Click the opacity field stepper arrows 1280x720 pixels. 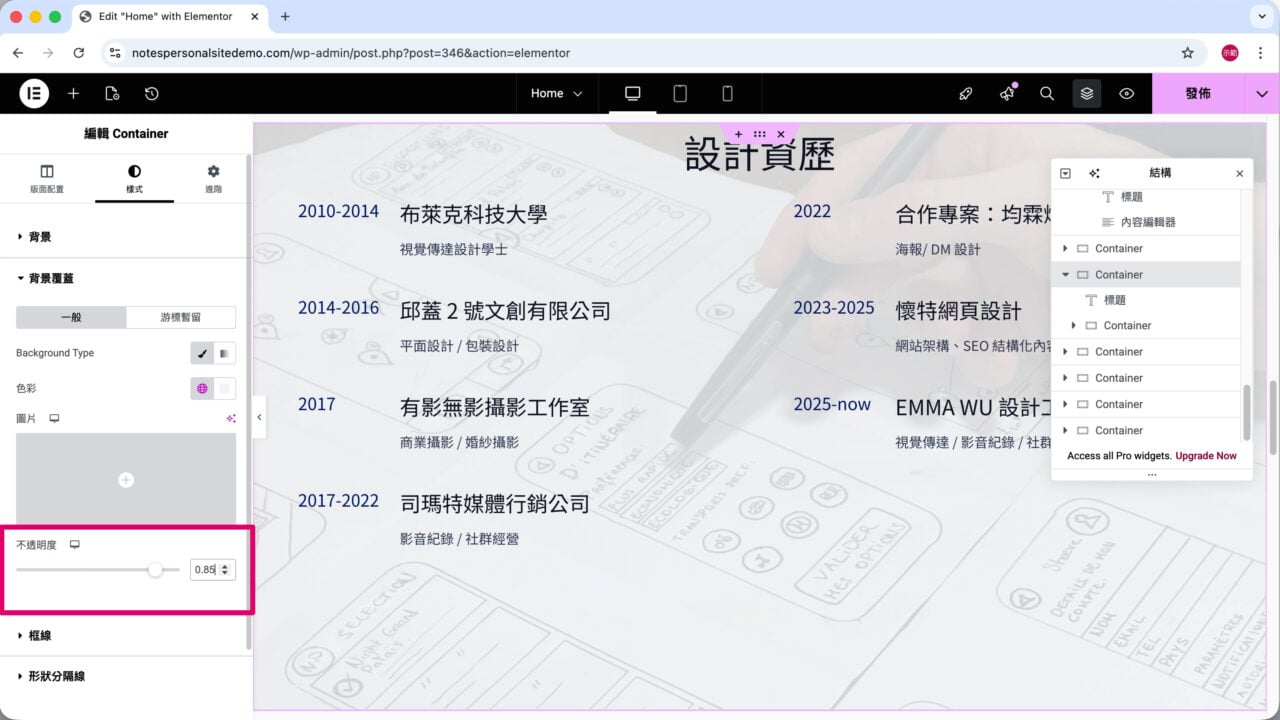226,570
